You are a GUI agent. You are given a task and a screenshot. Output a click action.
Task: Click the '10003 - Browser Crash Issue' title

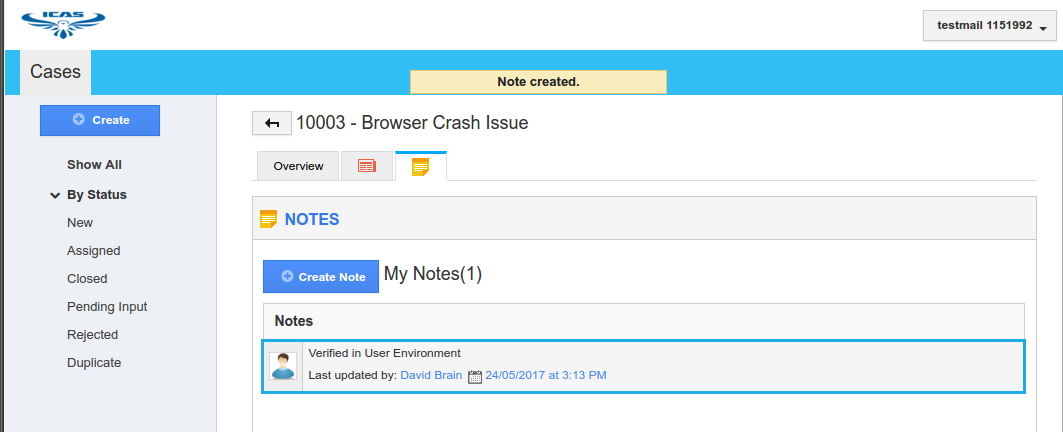click(x=412, y=123)
